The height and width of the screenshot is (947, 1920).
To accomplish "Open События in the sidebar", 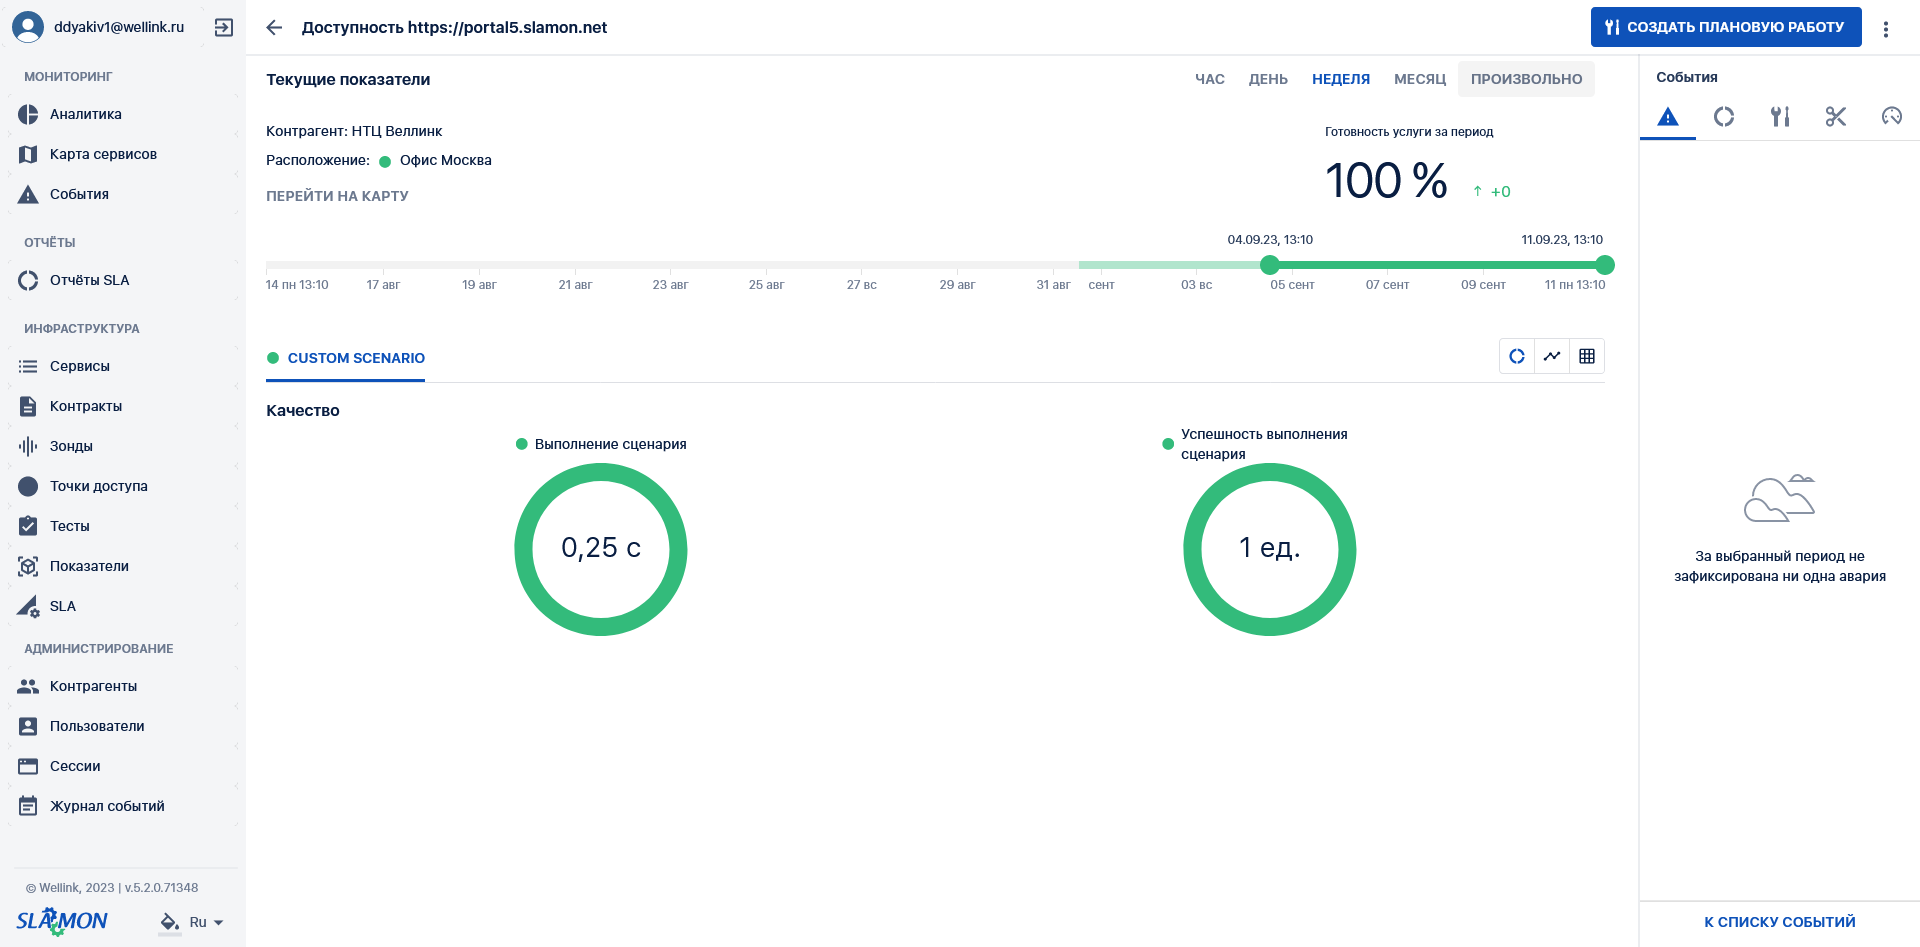I will pyautogui.click(x=123, y=194).
